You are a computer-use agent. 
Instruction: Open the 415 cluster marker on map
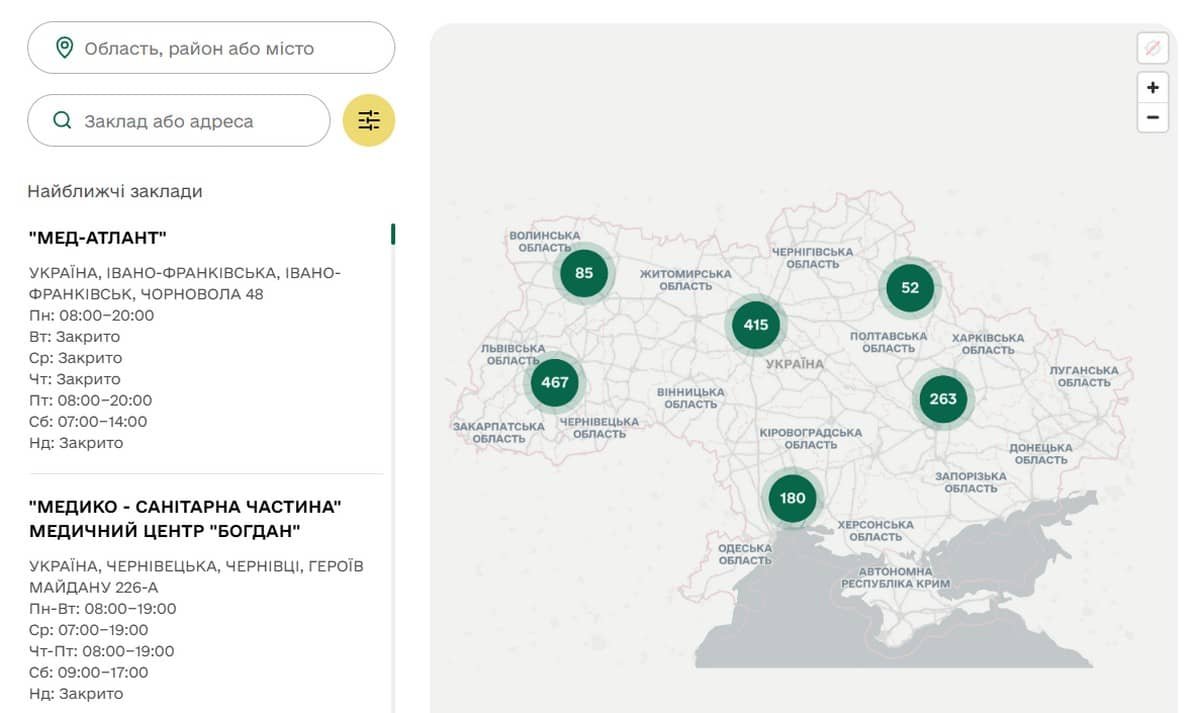pos(756,325)
